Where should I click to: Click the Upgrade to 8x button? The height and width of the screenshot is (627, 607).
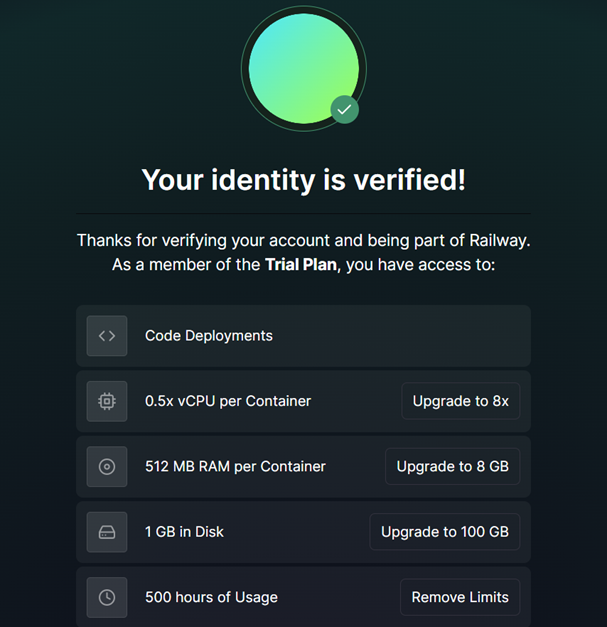point(461,401)
